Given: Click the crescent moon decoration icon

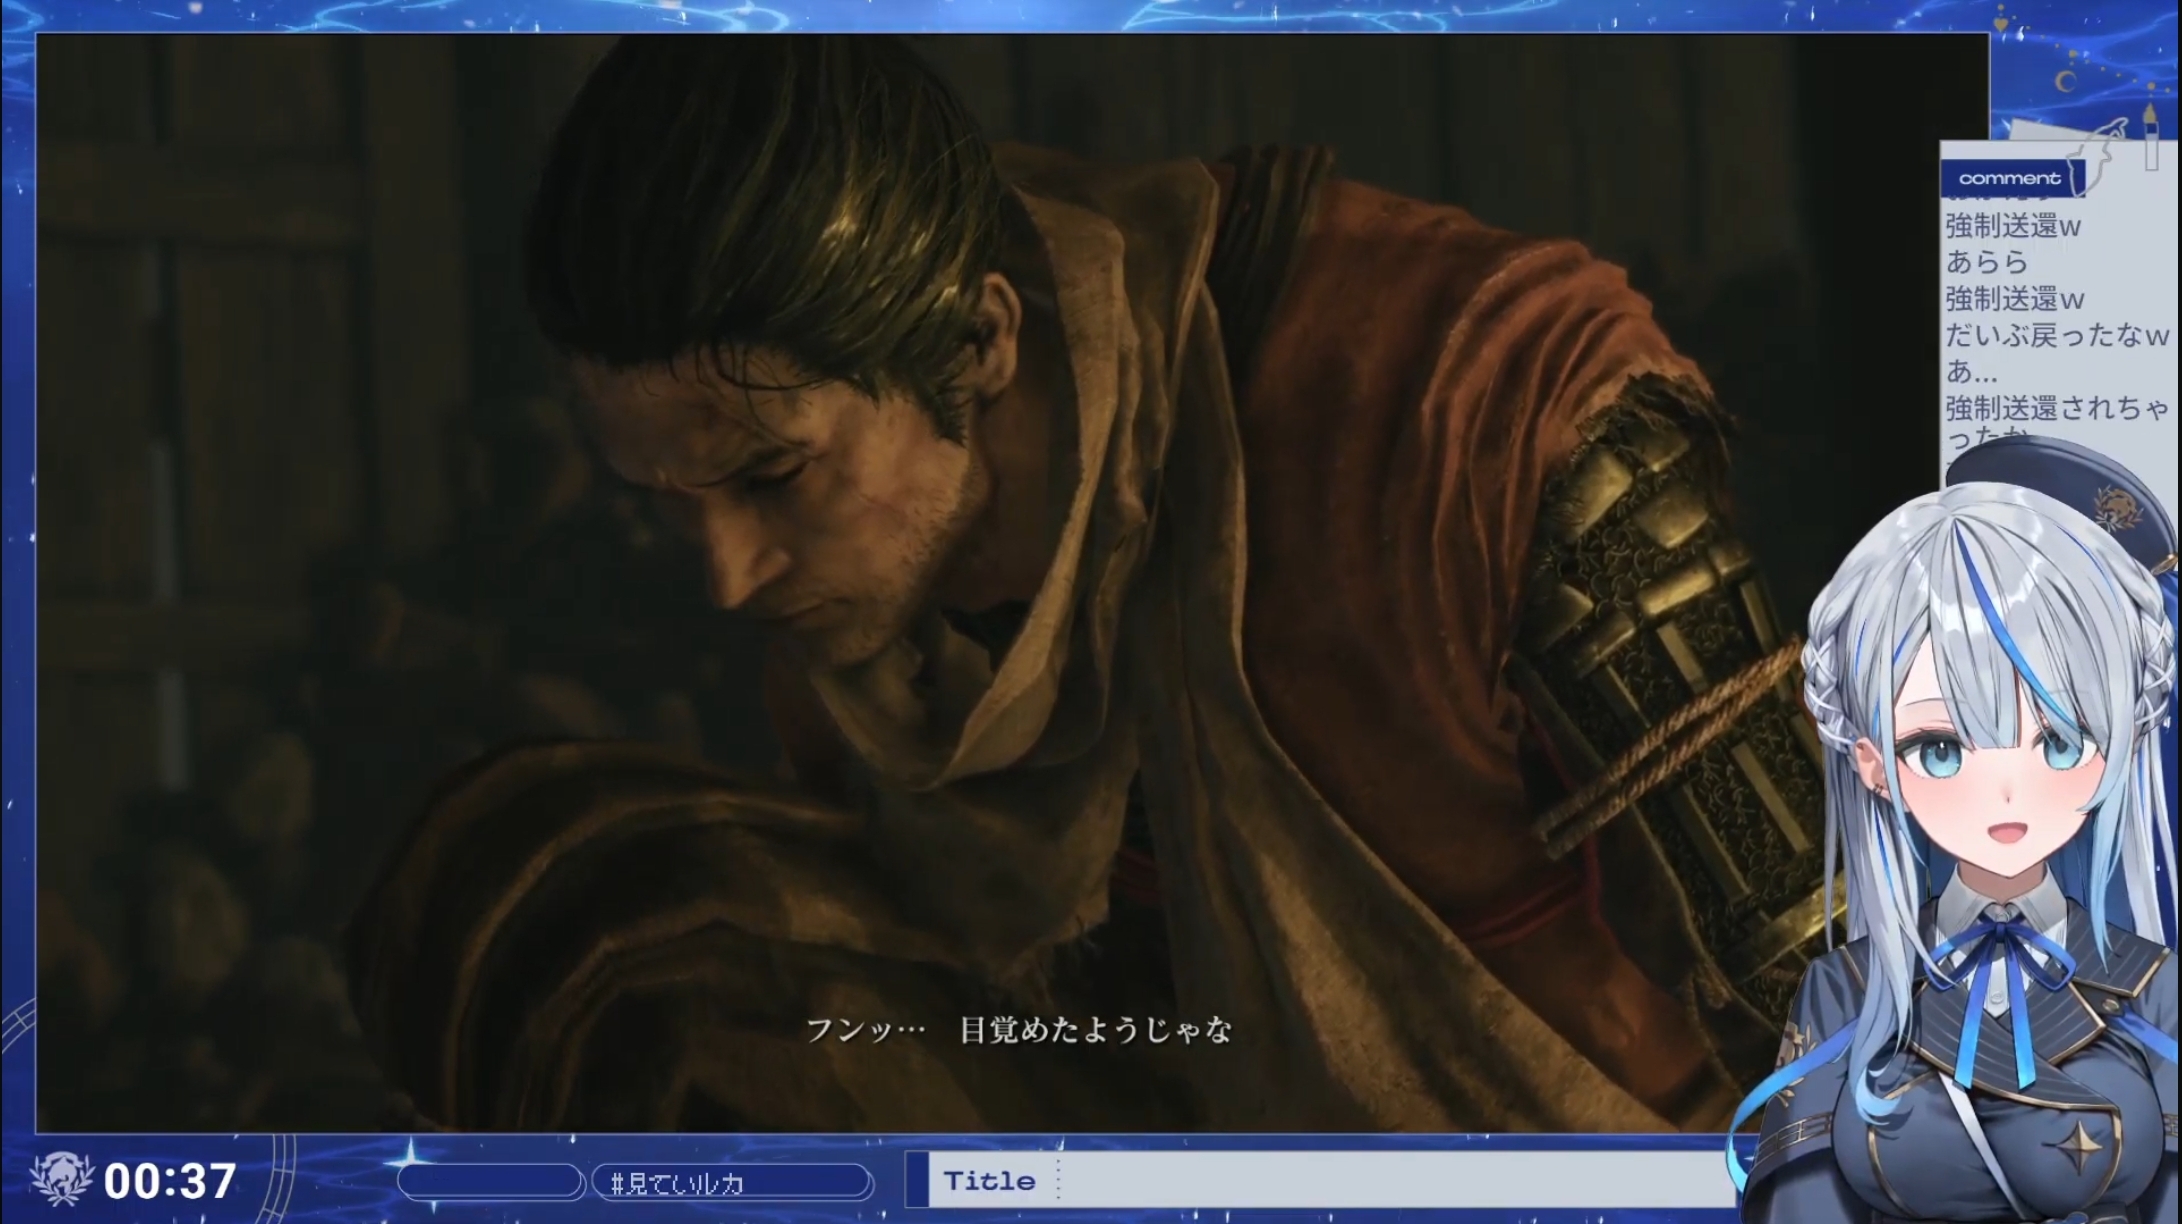Looking at the screenshot, I should click(x=2066, y=80).
